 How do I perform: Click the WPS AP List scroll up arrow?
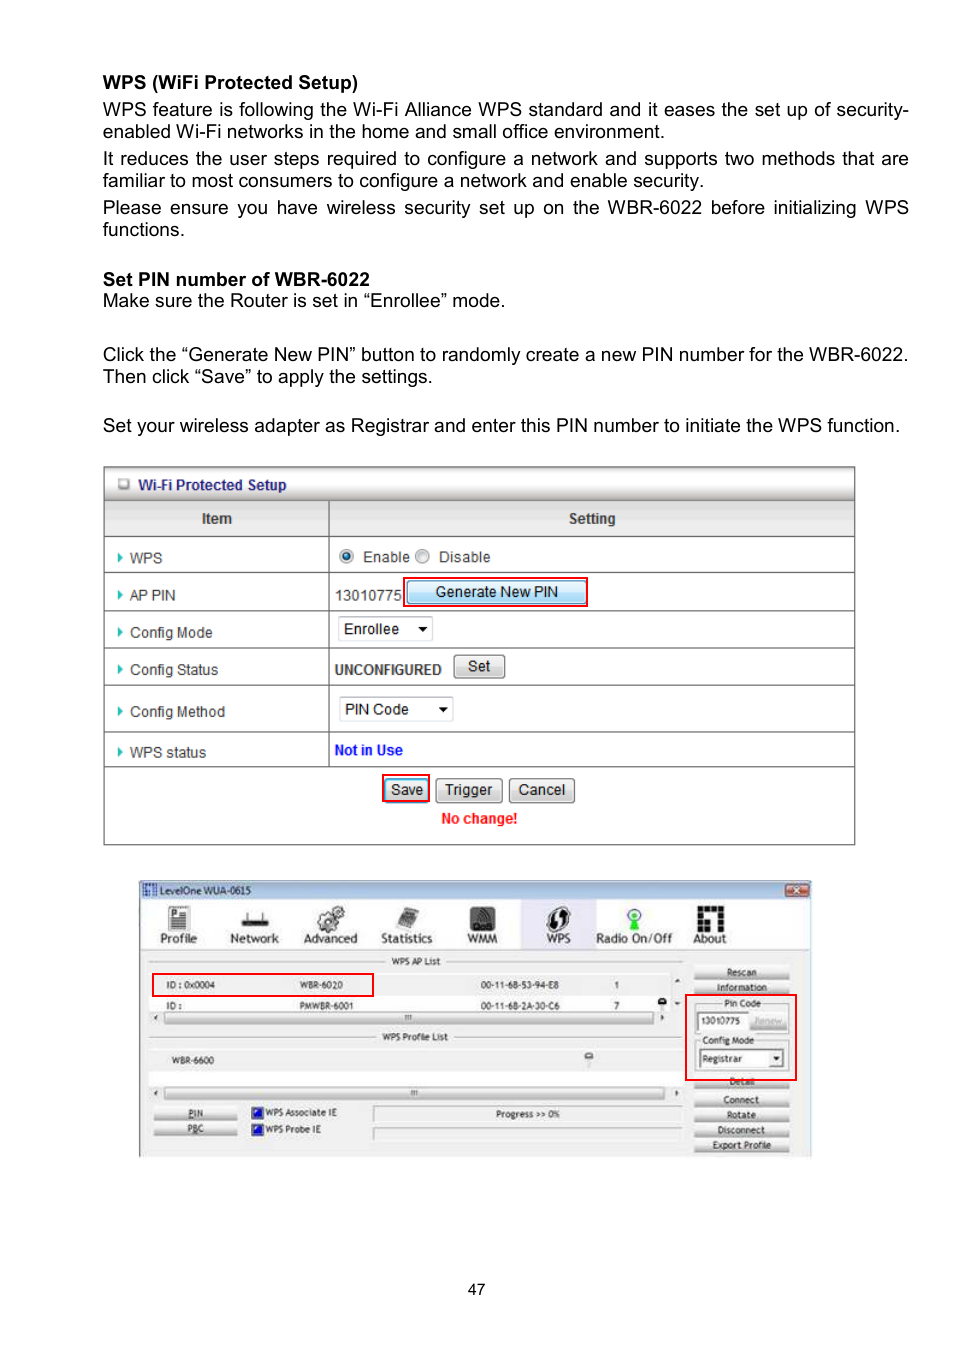[x=677, y=981]
